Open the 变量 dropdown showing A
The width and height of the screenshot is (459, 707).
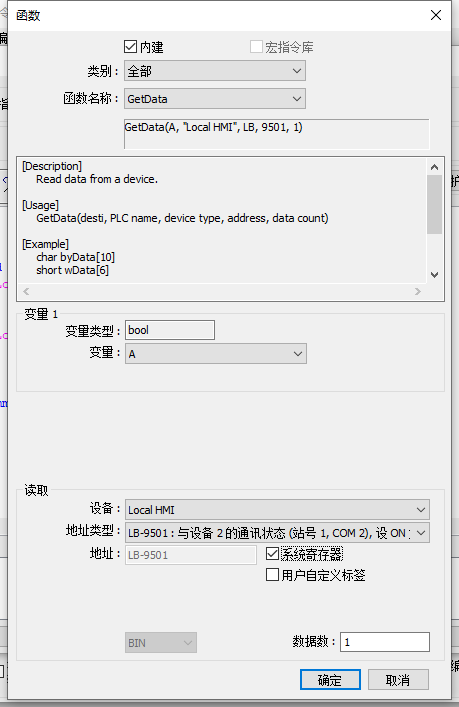tap(216, 354)
